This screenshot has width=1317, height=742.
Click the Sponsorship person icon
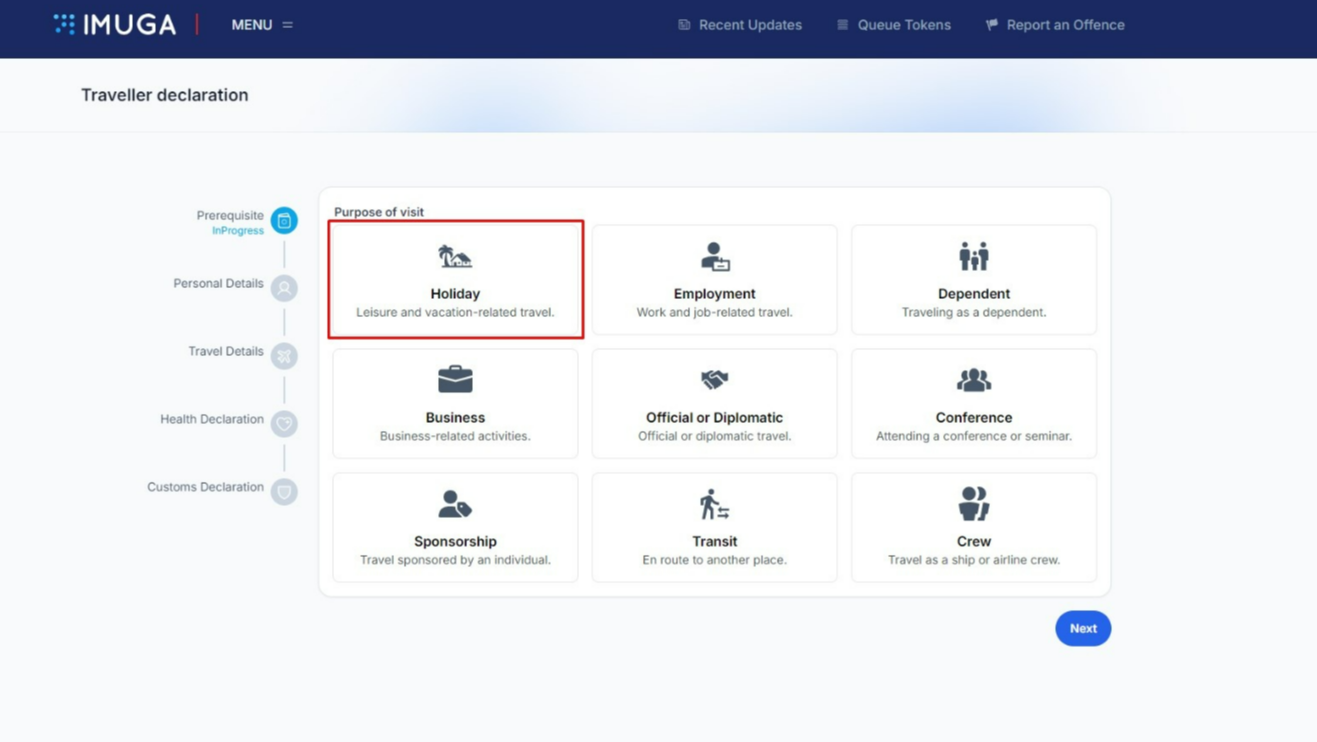click(455, 504)
